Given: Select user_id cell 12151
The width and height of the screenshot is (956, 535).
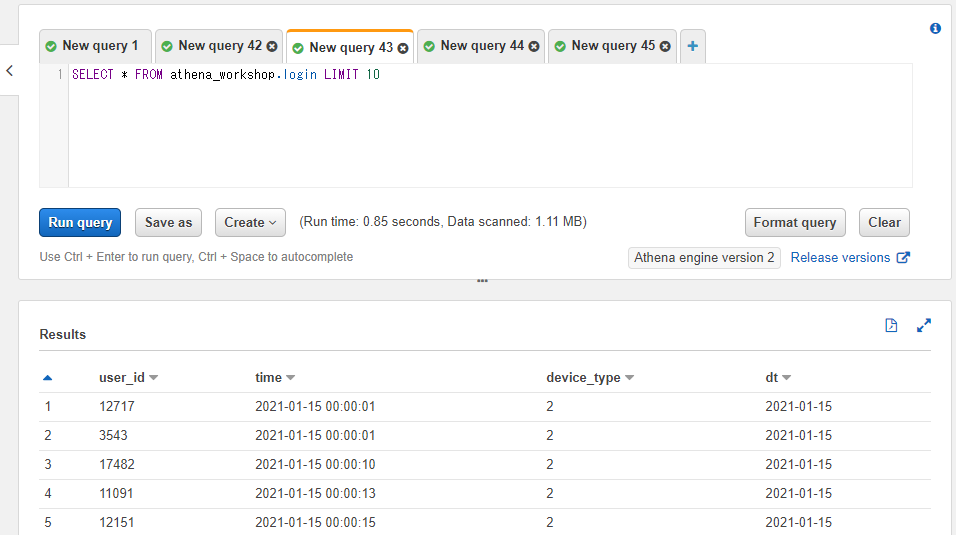Looking at the screenshot, I should pyautogui.click(x=116, y=522).
